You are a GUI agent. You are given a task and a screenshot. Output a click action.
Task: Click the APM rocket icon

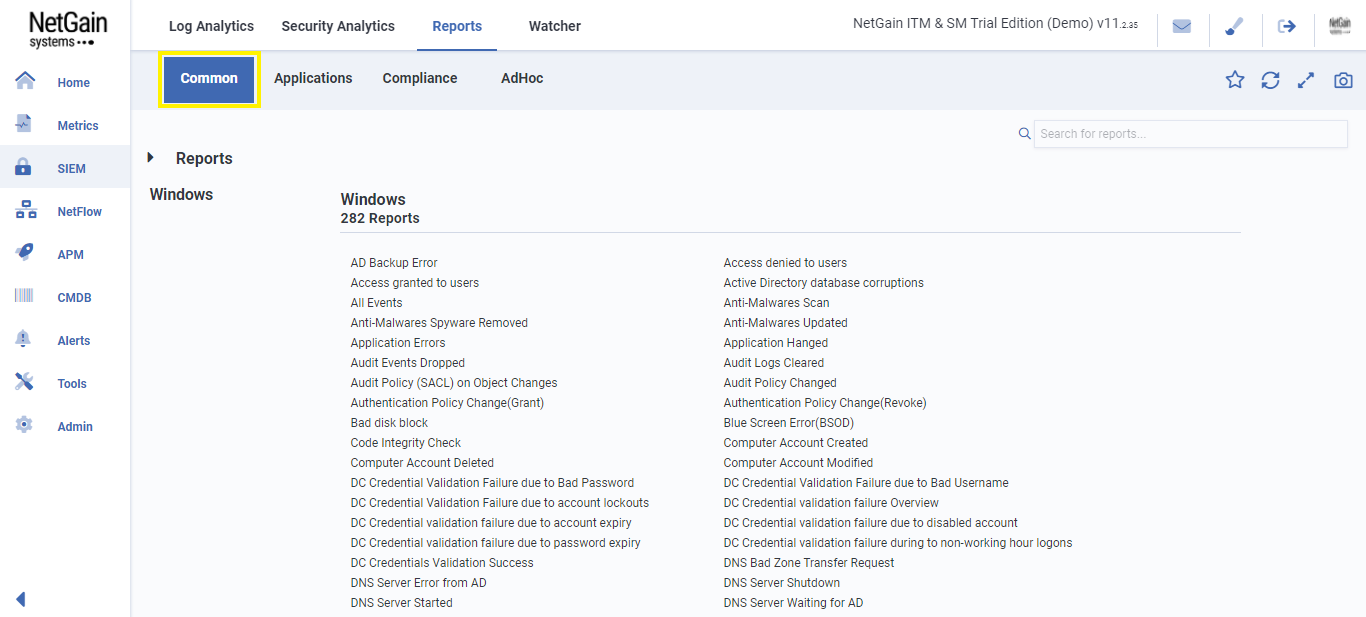pyautogui.click(x=25, y=253)
